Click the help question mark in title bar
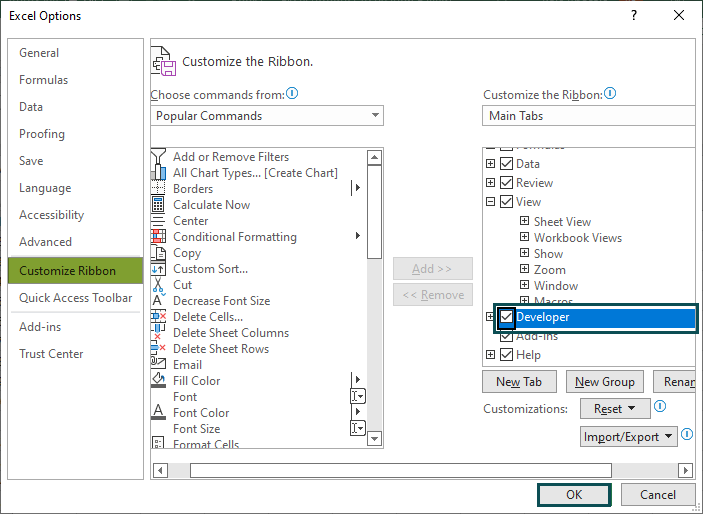Viewport: 703px width, 514px height. point(634,15)
